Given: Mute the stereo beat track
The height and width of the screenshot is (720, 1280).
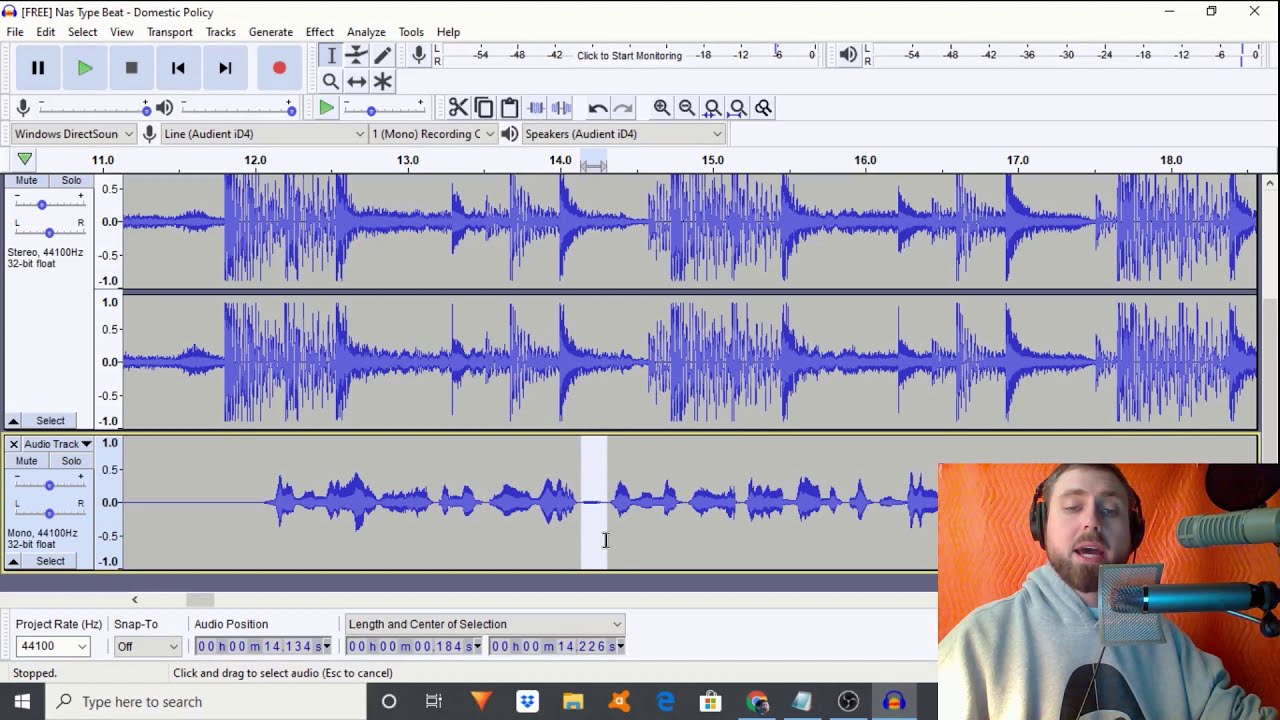Looking at the screenshot, I should click(x=26, y=181).
